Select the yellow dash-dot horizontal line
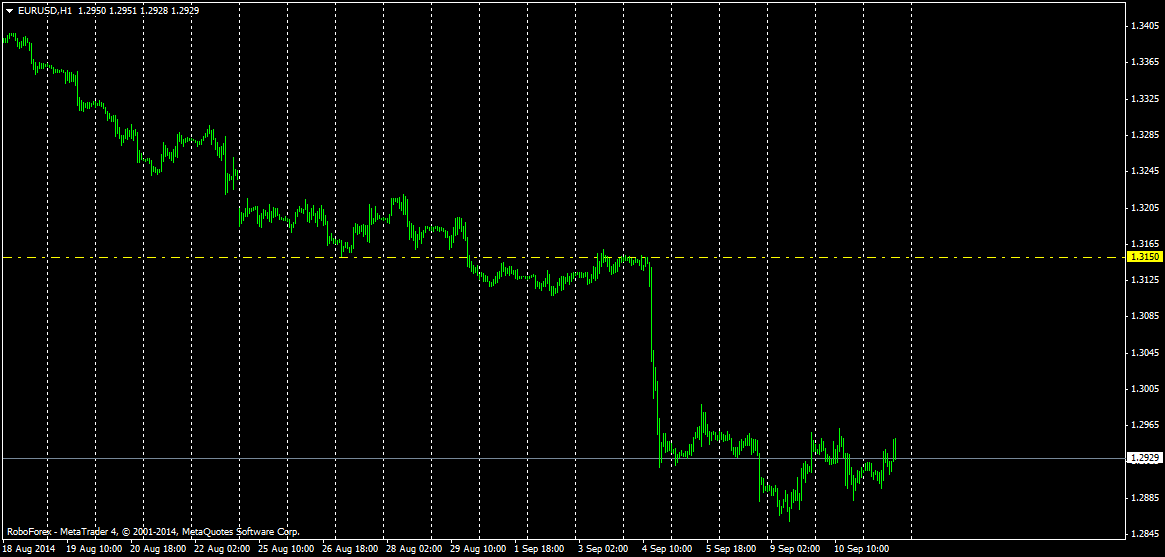This screenshot has width=1165, height=557. click(x=563, y=258)
